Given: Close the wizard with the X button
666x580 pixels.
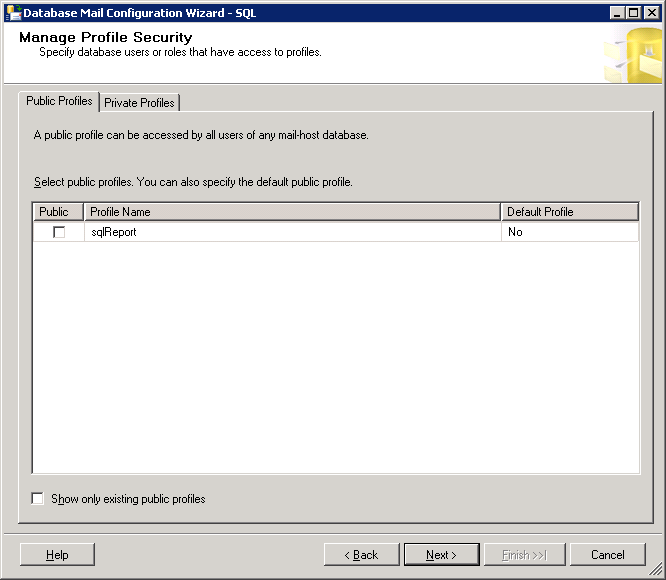Looking at the screenshot, I should (x=650, y=12).
